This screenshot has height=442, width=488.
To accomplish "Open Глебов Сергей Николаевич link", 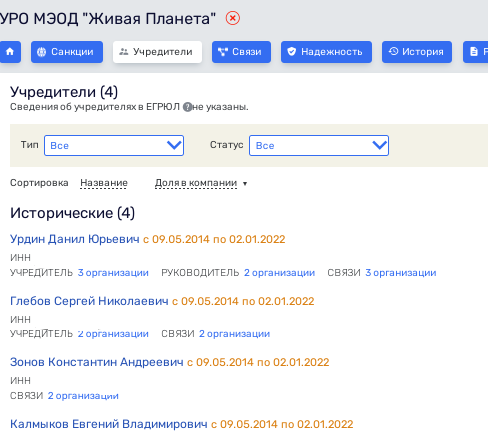I will pyautogui.click(x=89, y=301).
